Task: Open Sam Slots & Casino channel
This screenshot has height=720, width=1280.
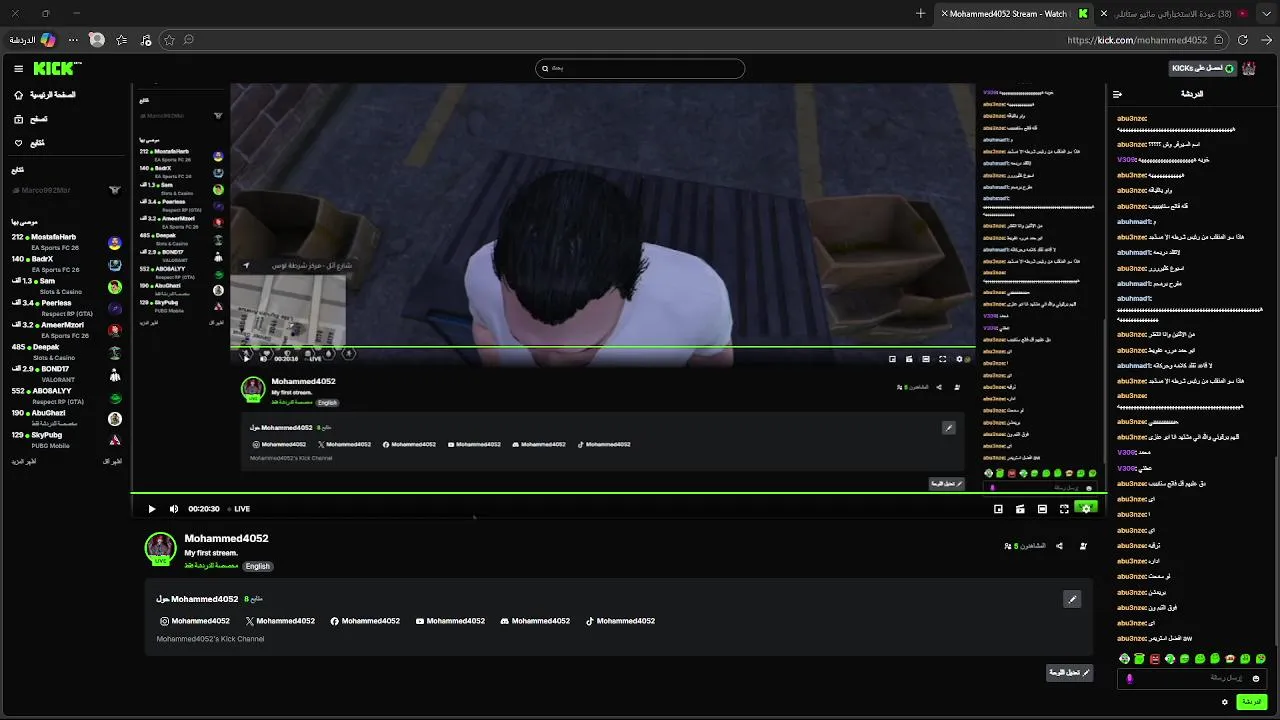Action: pyautogui.click(x=66, y=286)
